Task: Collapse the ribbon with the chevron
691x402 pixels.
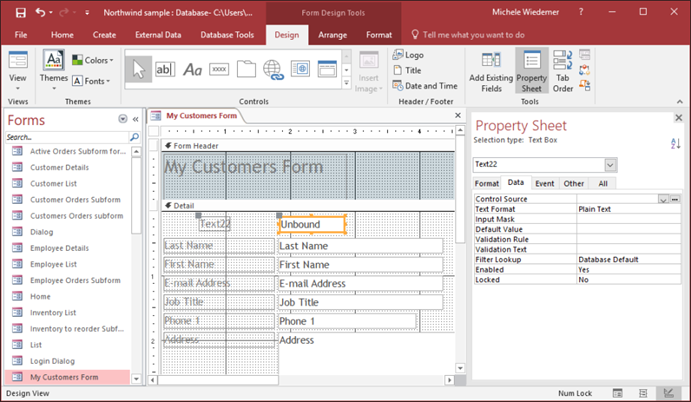Action: click(680, 101)
